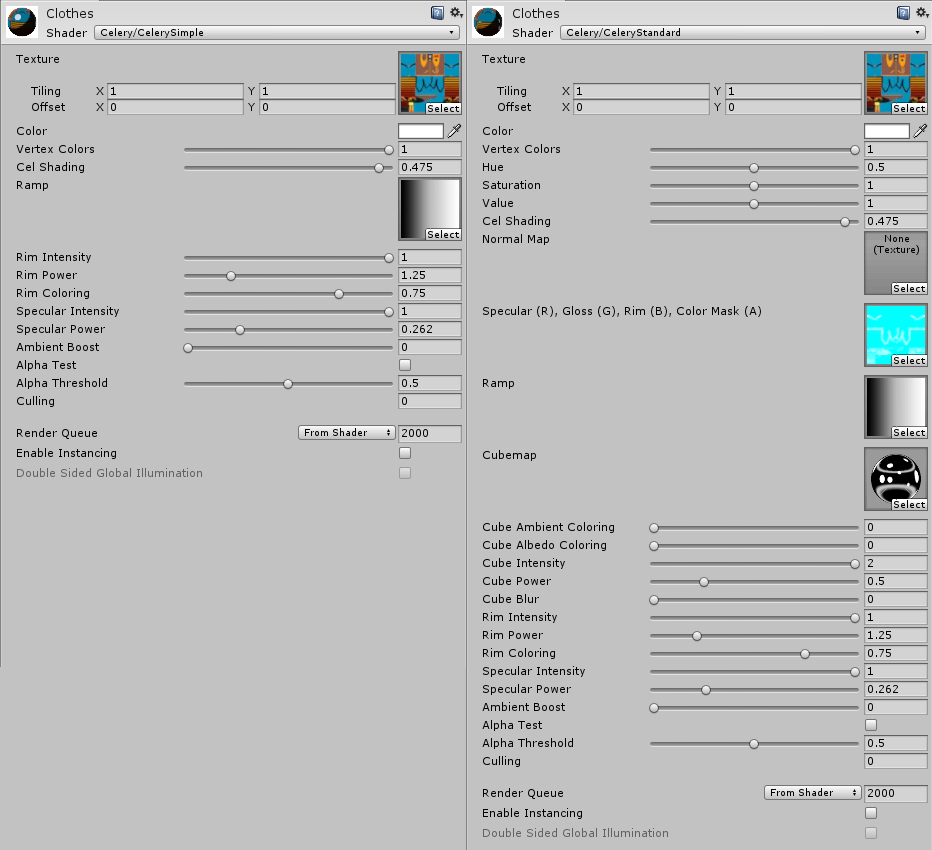Image resolution: width=932 pixels, height=850 pixels.
Task: Click empty Normal Map None (Texture) slot
Action: coord(896,263)
